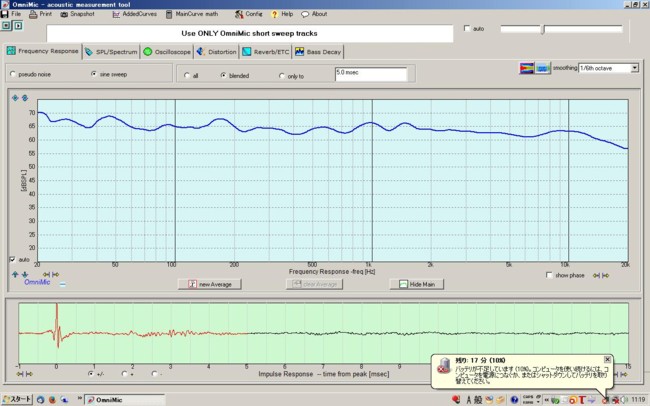Click the top right slider handle
This screenshot has height=406, width=650.
pos(543,29)
